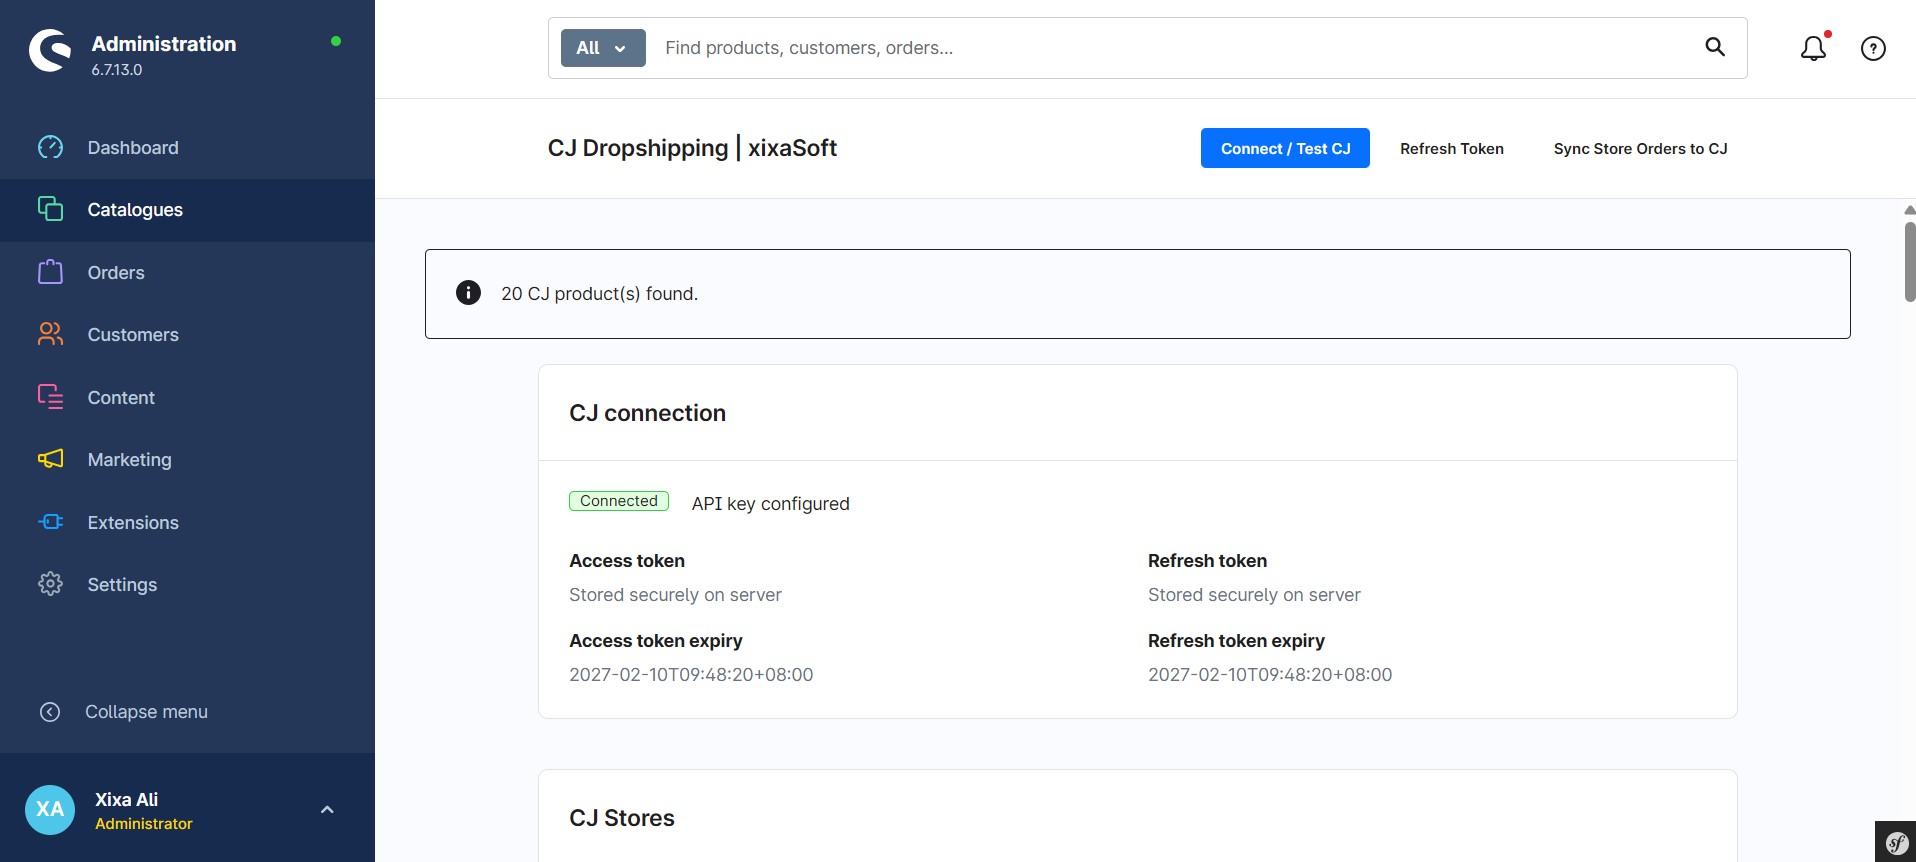1916x862 pixels.
Task: Click 'Stored securely on server' under Refresh token
Action: click(x=1254, y=595)
